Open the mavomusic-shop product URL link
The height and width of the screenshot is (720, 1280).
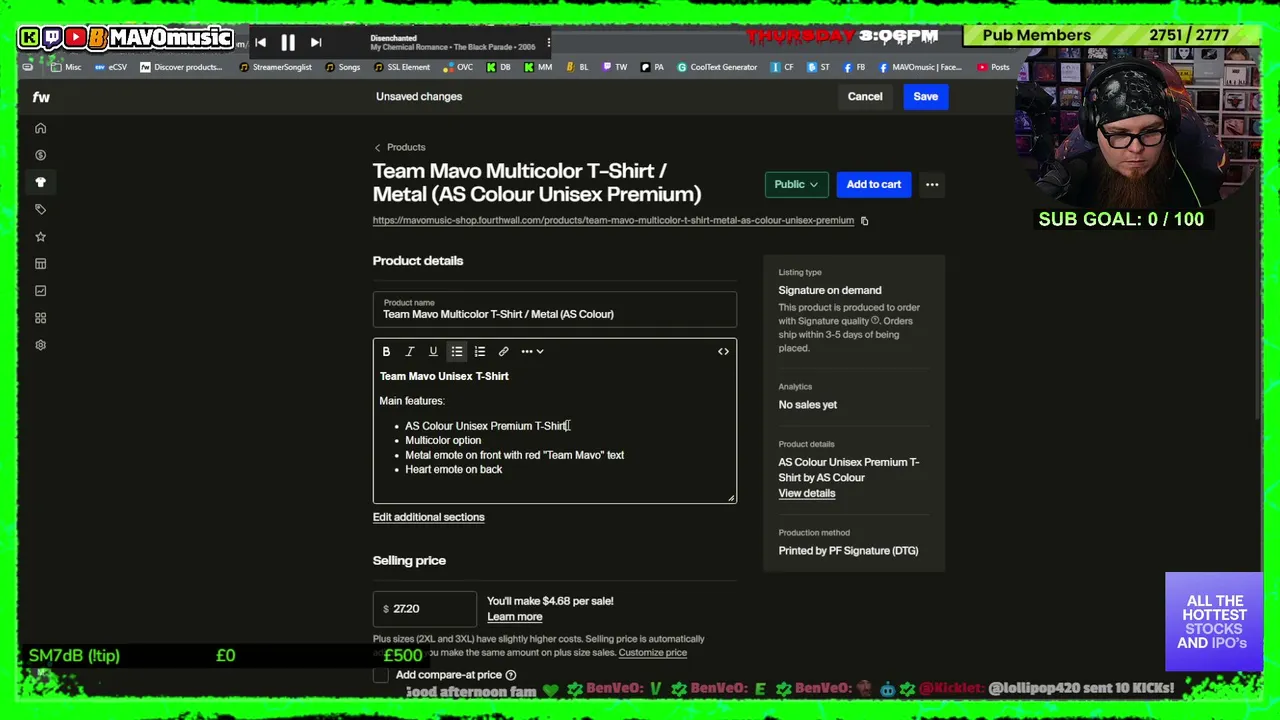pyautogui.click(x=613, y=220)
